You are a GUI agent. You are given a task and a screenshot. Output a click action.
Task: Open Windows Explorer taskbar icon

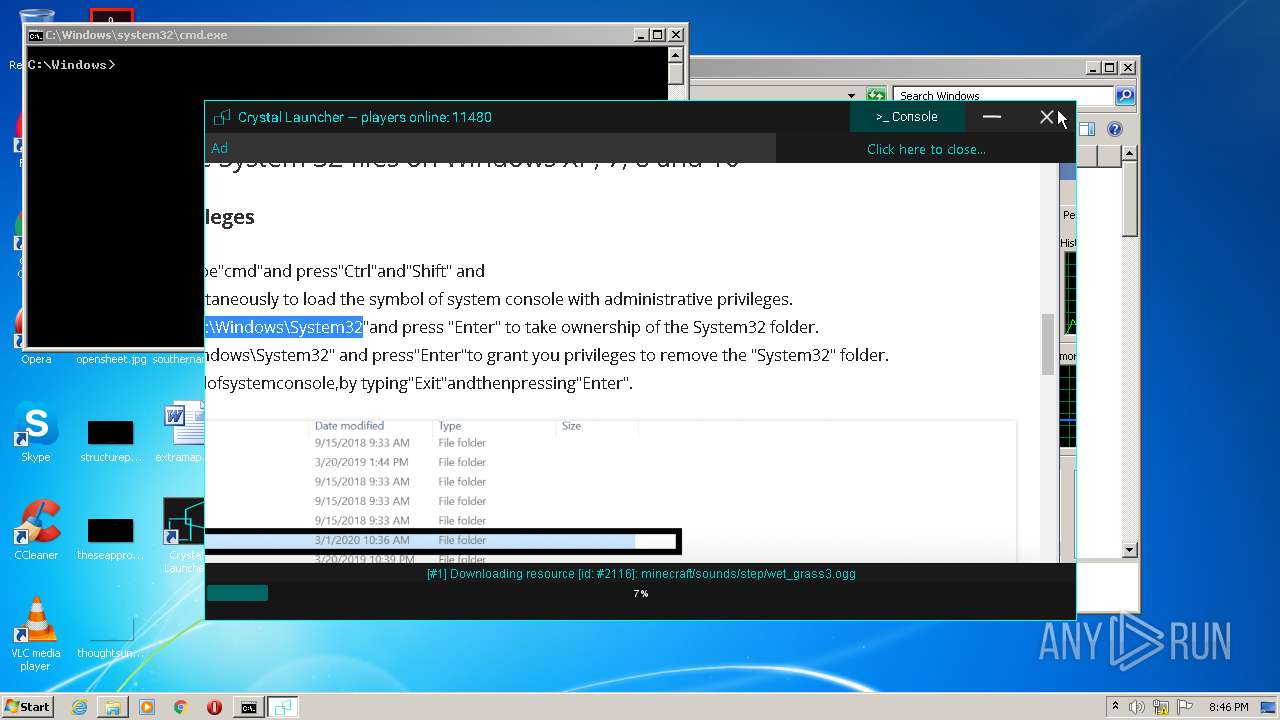point(113,707)
